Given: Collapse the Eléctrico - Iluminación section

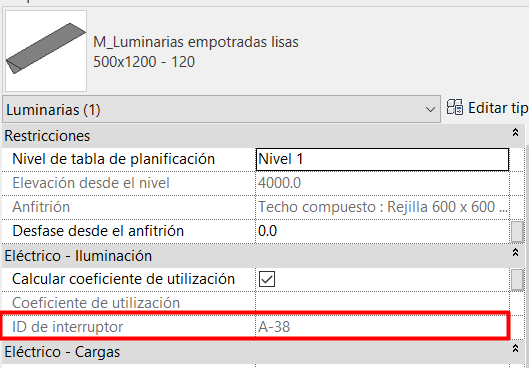Looking at the screenshot, I should 515,252.
